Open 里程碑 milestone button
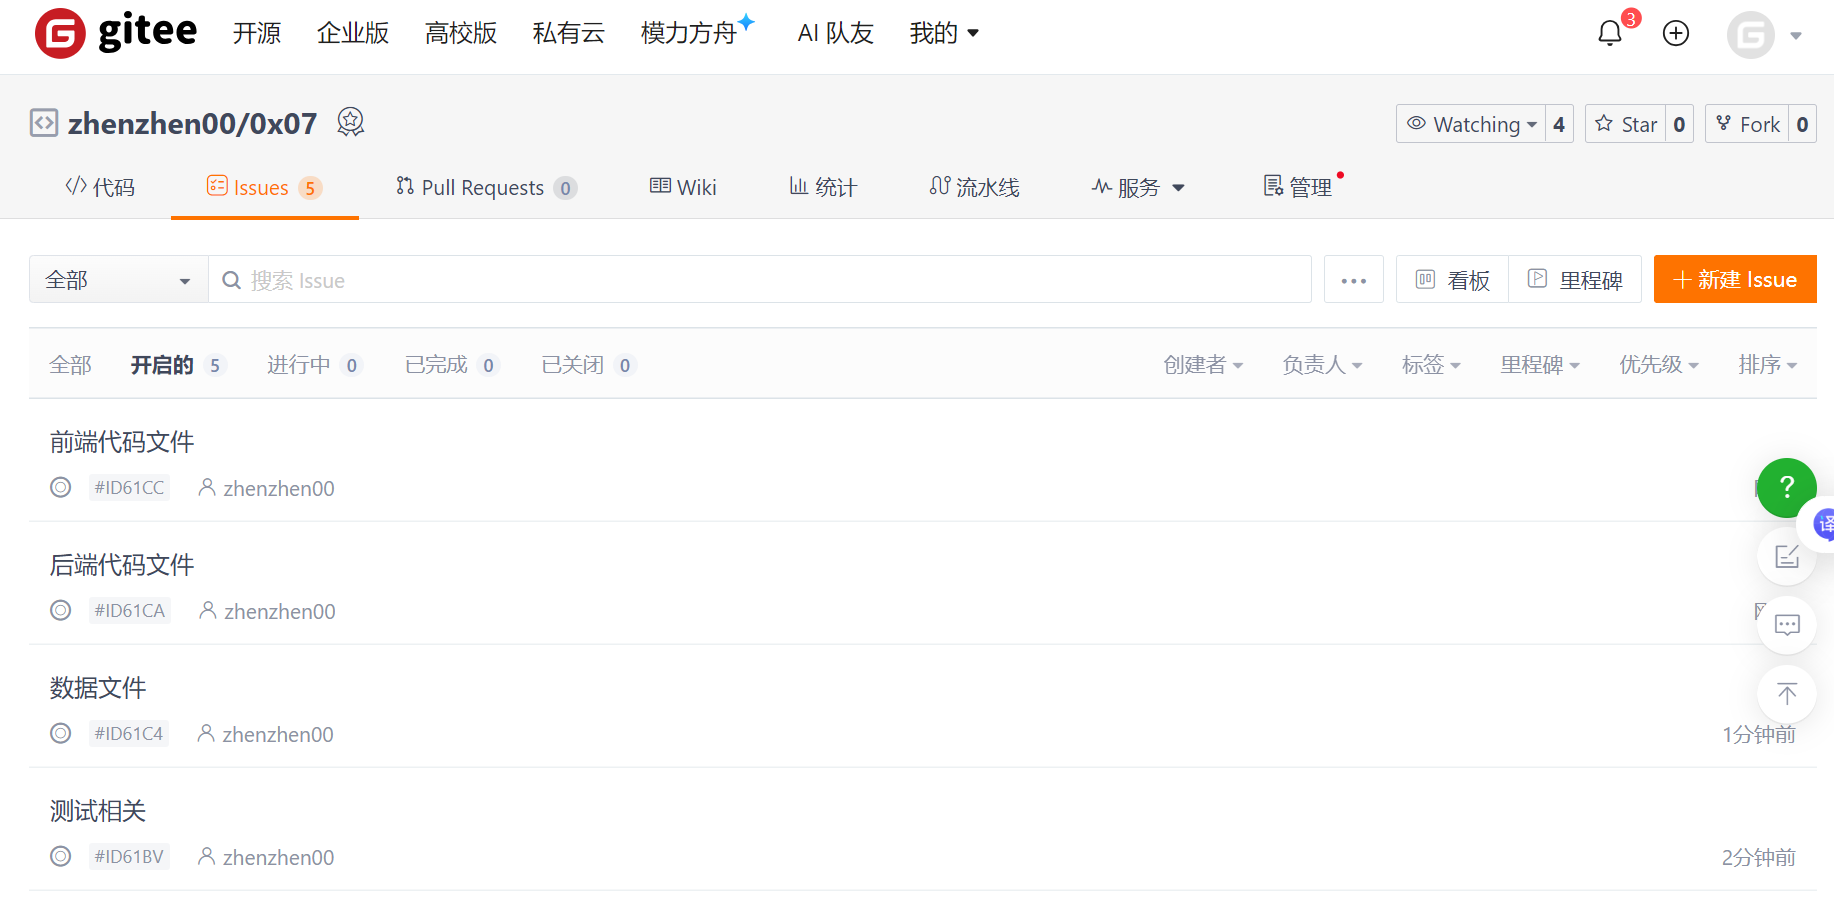Image resolution: width=1834 pixels, height=899 pixels. coord(1575,279)
